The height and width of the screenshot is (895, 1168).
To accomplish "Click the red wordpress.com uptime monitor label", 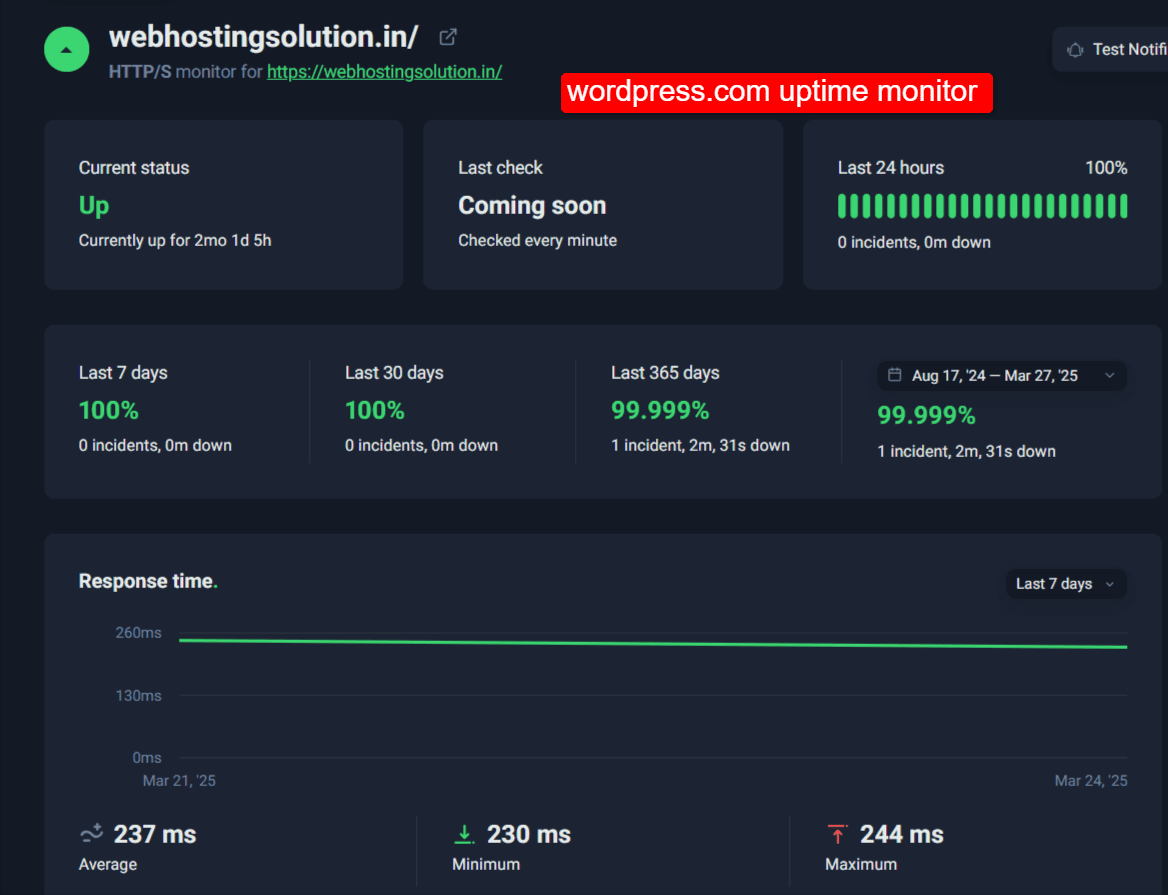I will pyautogui.click(x=776, y=92).
